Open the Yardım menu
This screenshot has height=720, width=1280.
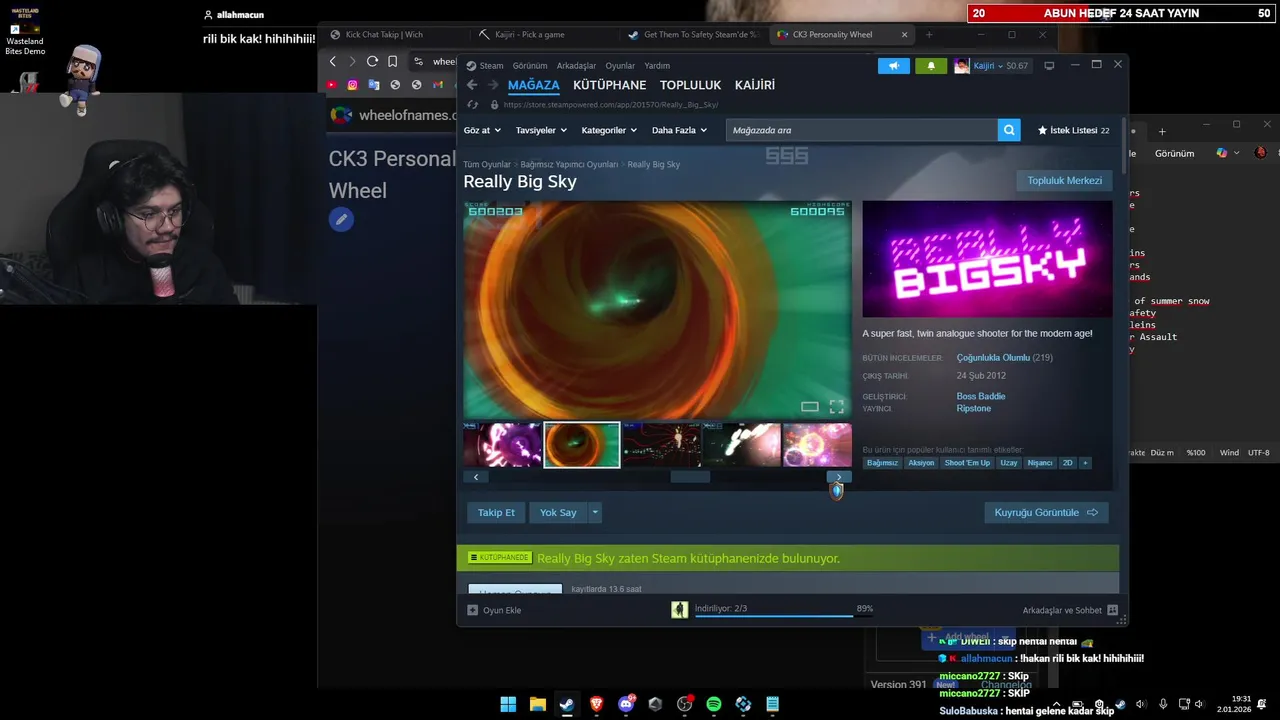[x=657, y=66]
